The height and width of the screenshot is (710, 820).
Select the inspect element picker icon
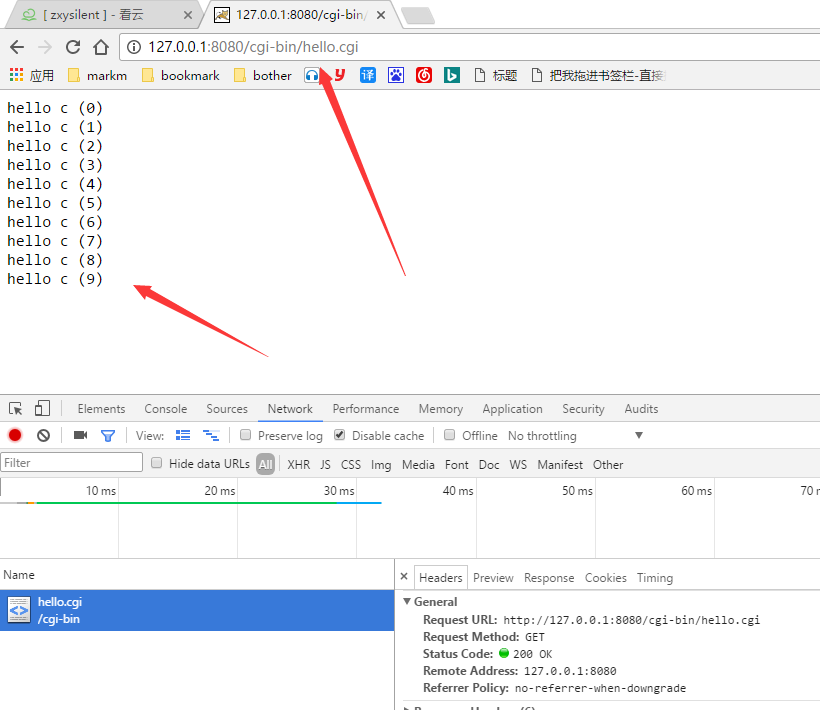[16, 409]
